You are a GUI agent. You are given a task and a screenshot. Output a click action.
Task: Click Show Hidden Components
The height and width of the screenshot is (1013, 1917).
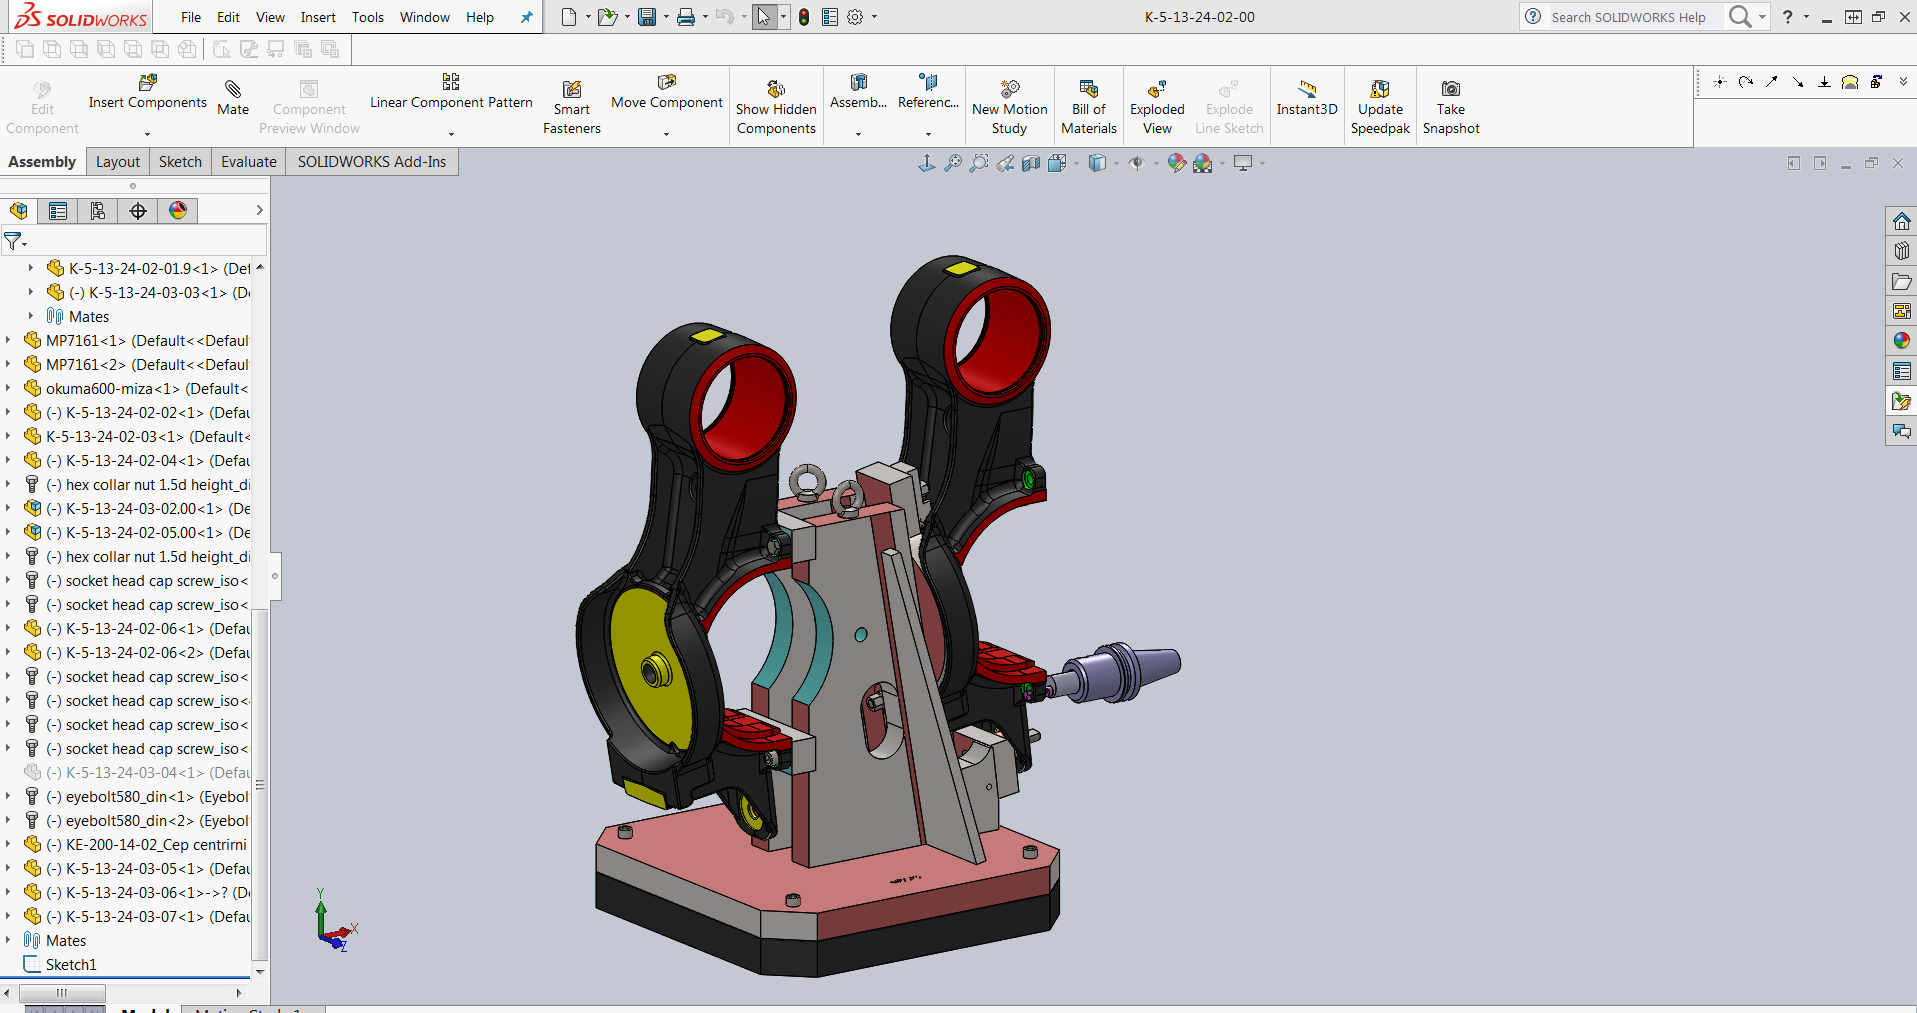[x=776, y=108]
